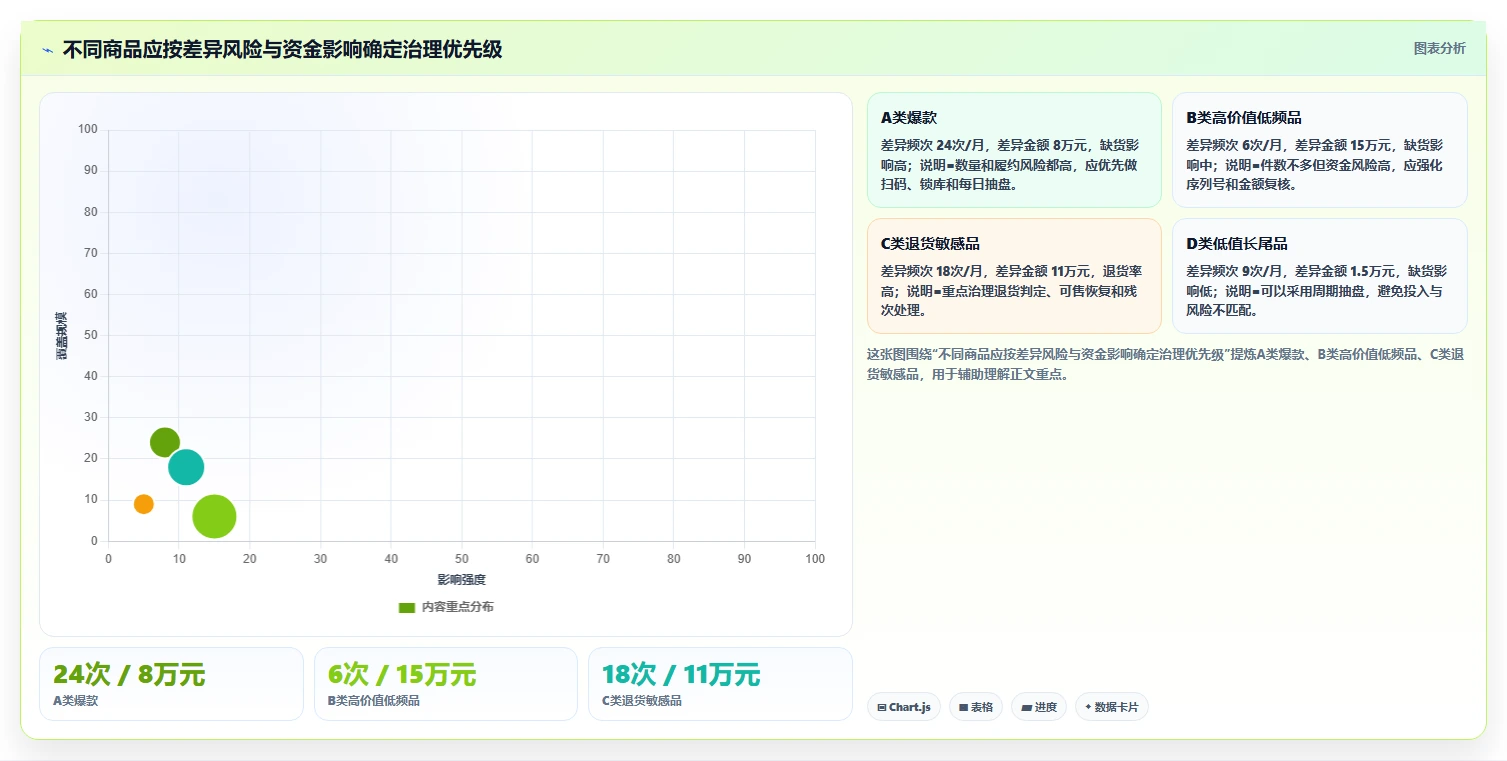Select the dark green bubble in the chart
This screenshot has height=761, width=1507.
tap(165, 442)
